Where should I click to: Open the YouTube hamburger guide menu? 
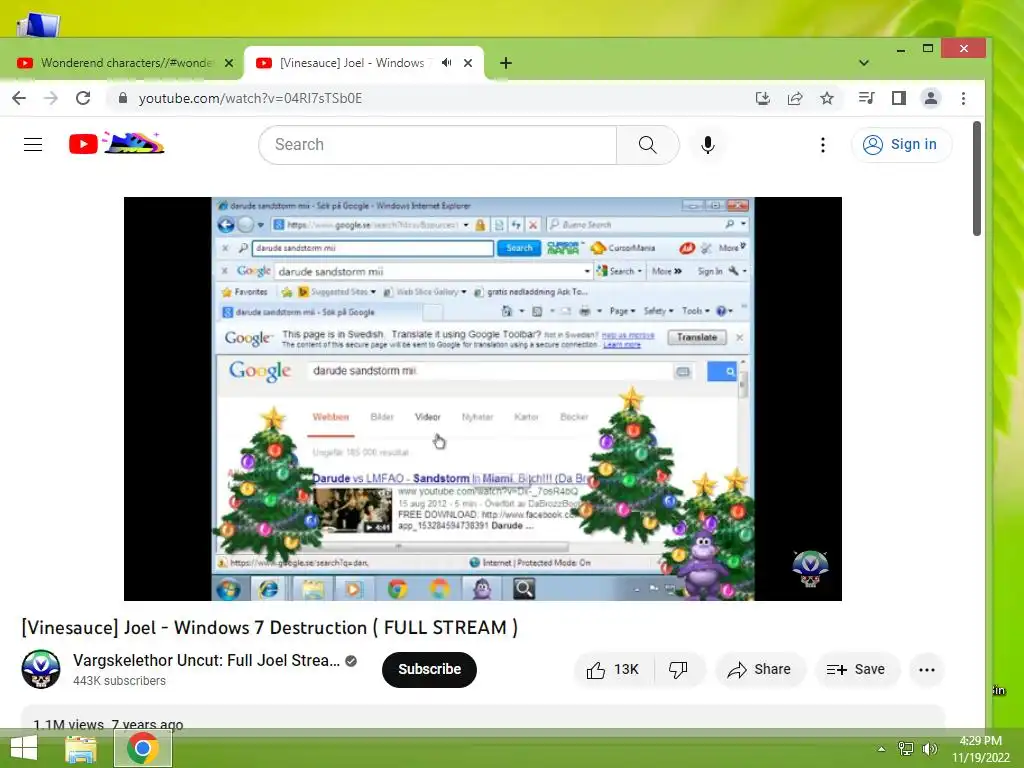point(33,144)
